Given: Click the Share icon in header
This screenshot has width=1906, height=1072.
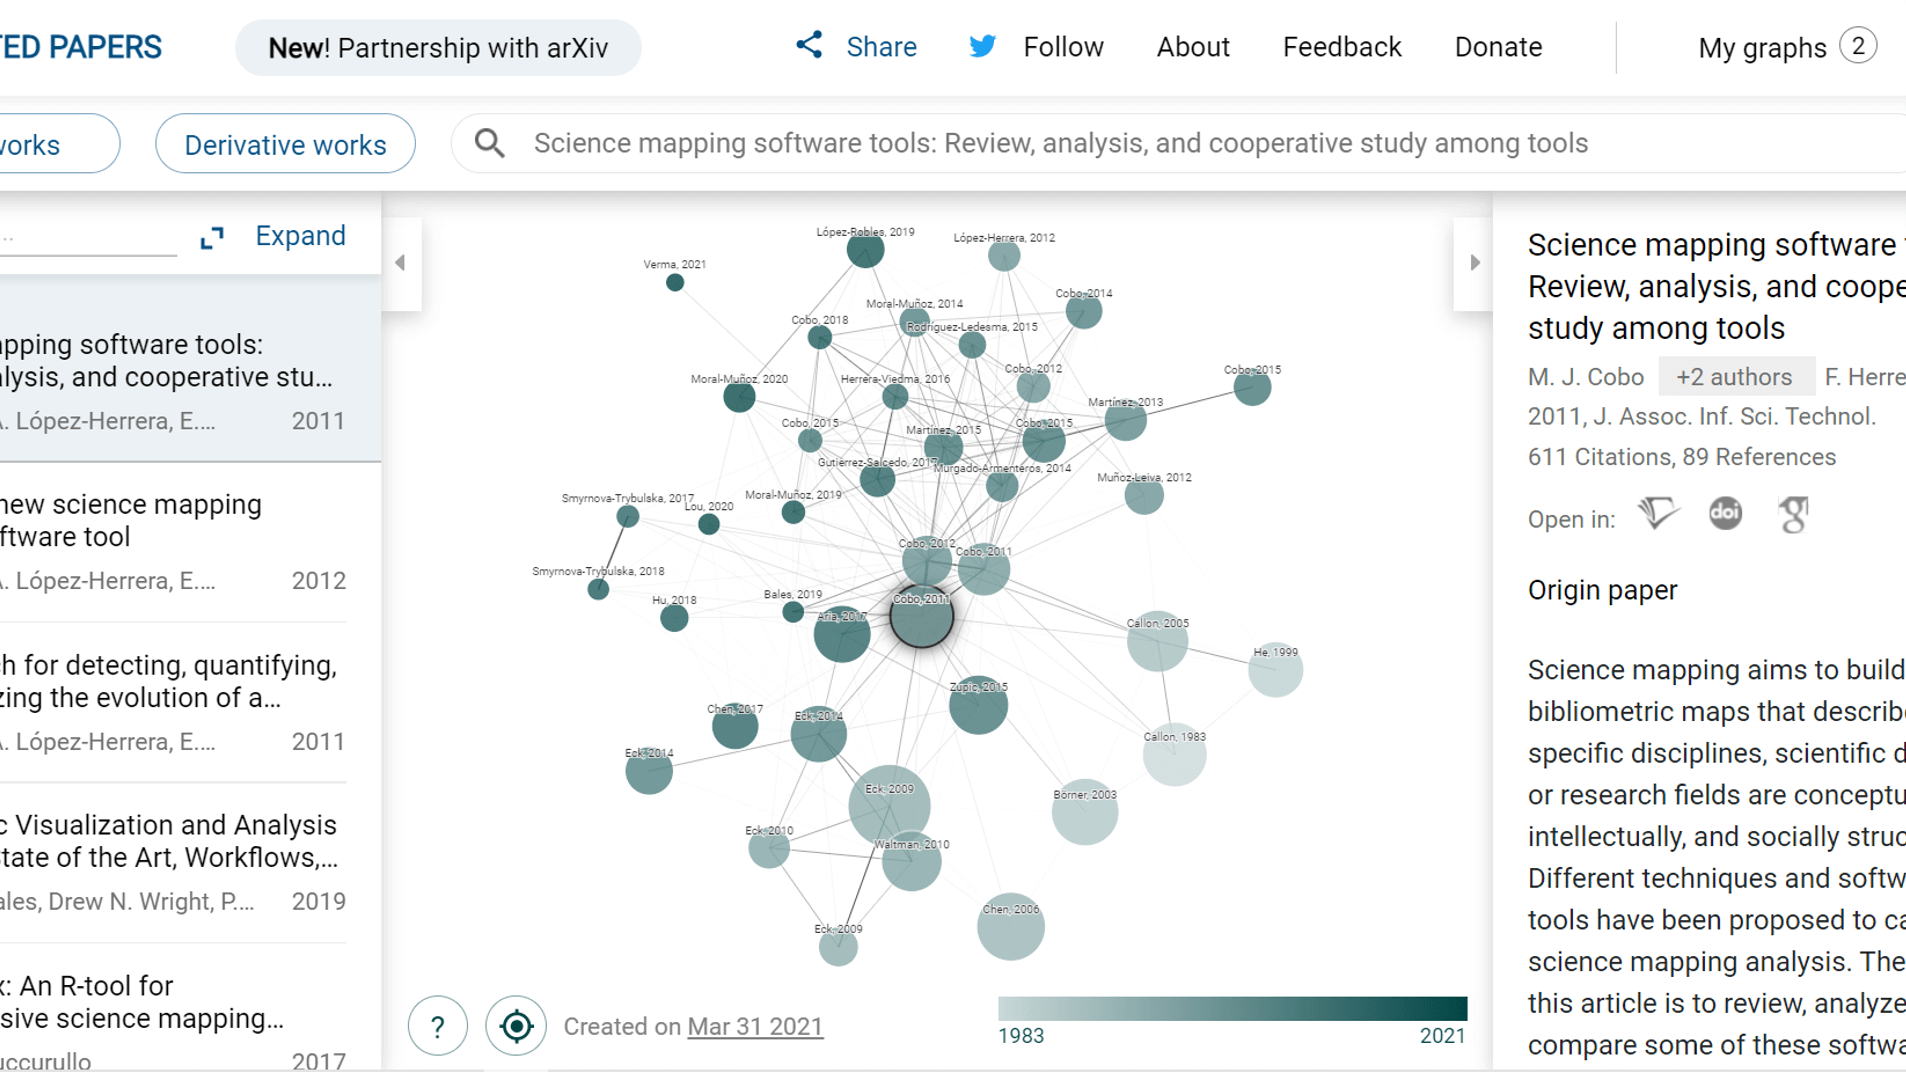Looking at the screenshot, I should coord(809,45).
